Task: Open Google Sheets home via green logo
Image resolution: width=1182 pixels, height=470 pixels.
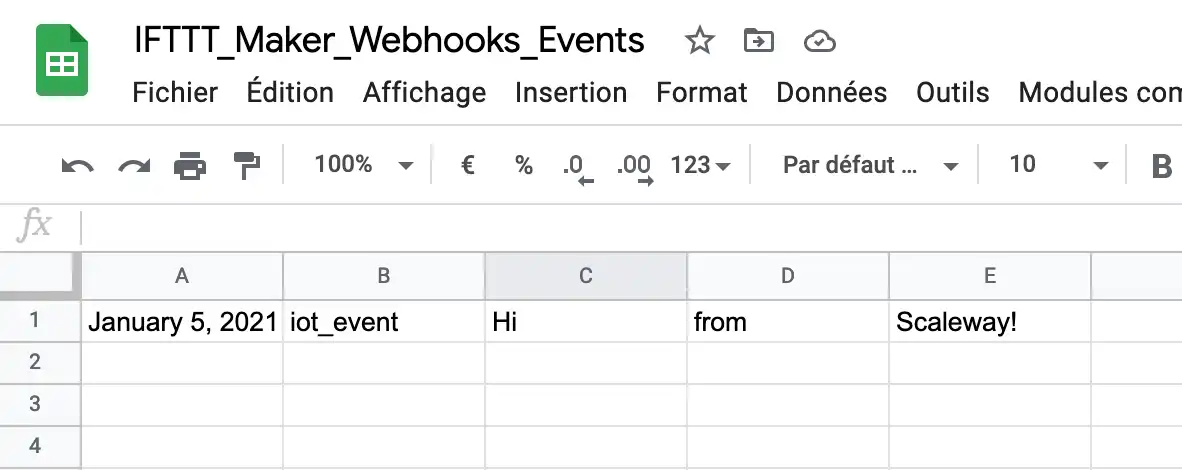Action: click(x=62, y=60)
